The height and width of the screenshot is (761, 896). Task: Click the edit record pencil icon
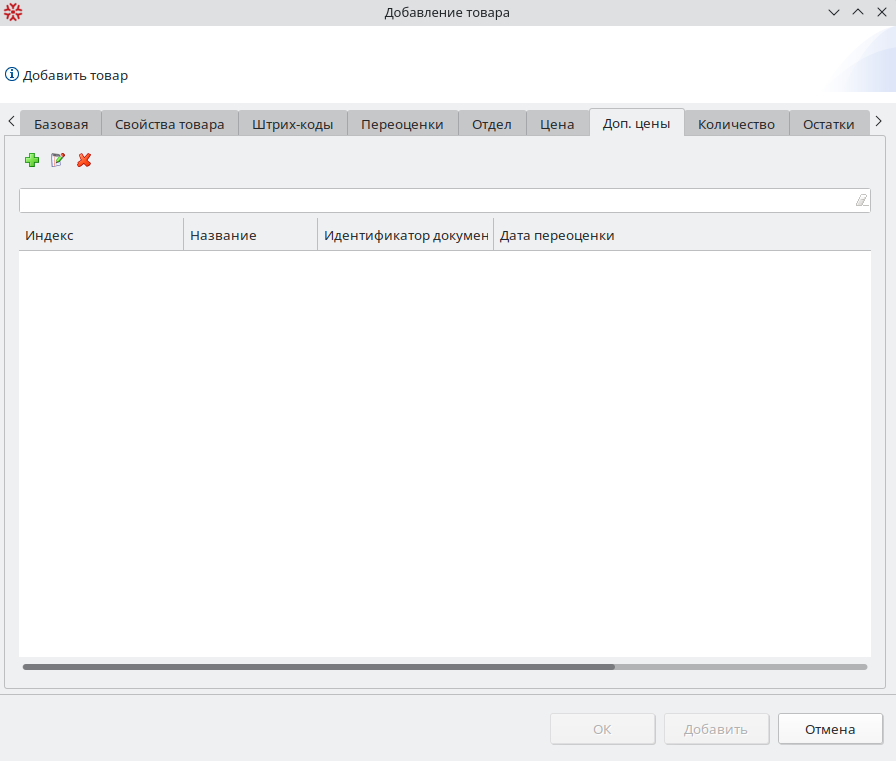tap(58, 160)
